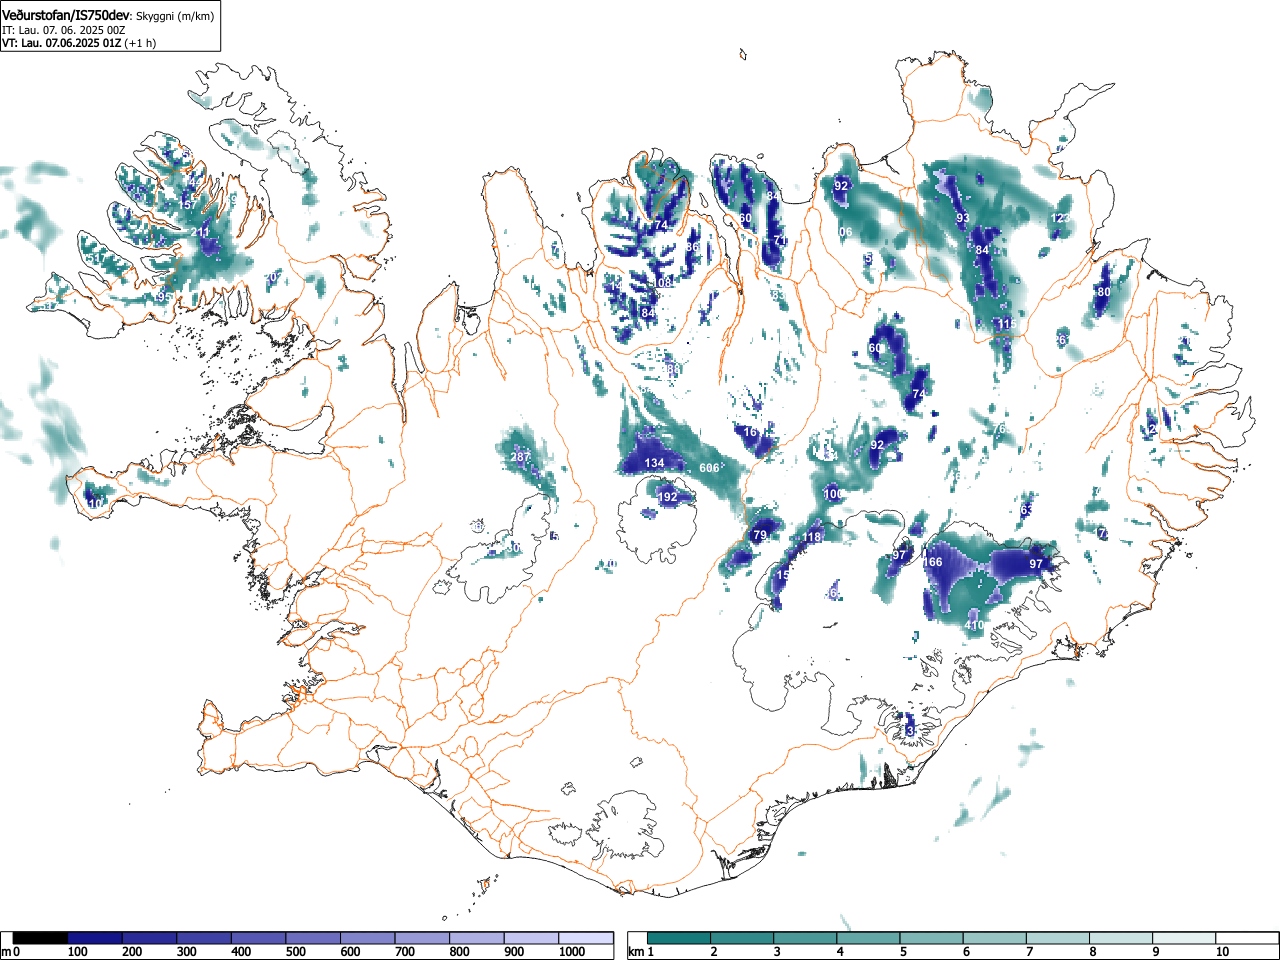Viewport: 1280px width, 960px height.
Task: Select the 8–9 km legend swatch
Action: [x=1121, y=938]
